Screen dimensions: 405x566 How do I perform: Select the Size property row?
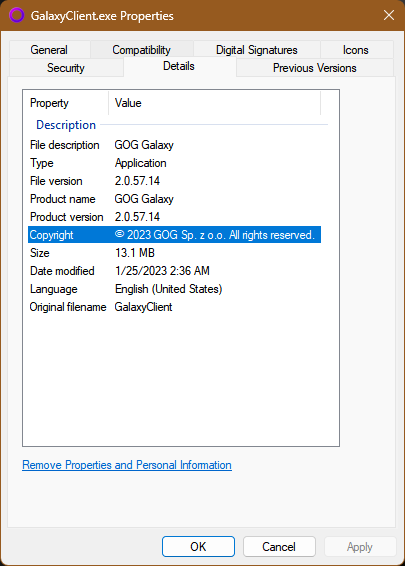pyautogui.click(x=175, y=253)
